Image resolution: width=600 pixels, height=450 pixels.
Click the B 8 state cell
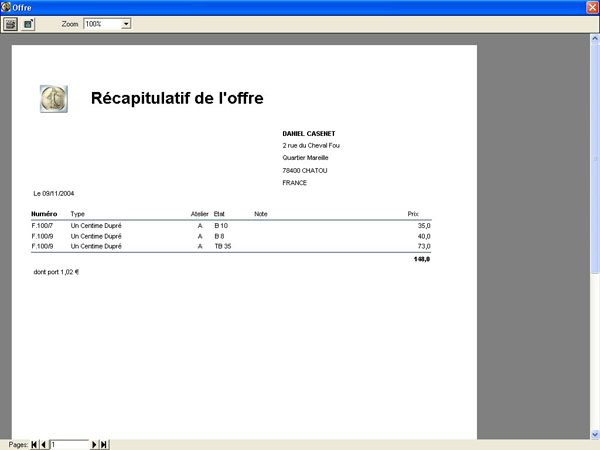pyautogui.click(x=219, y=236)
